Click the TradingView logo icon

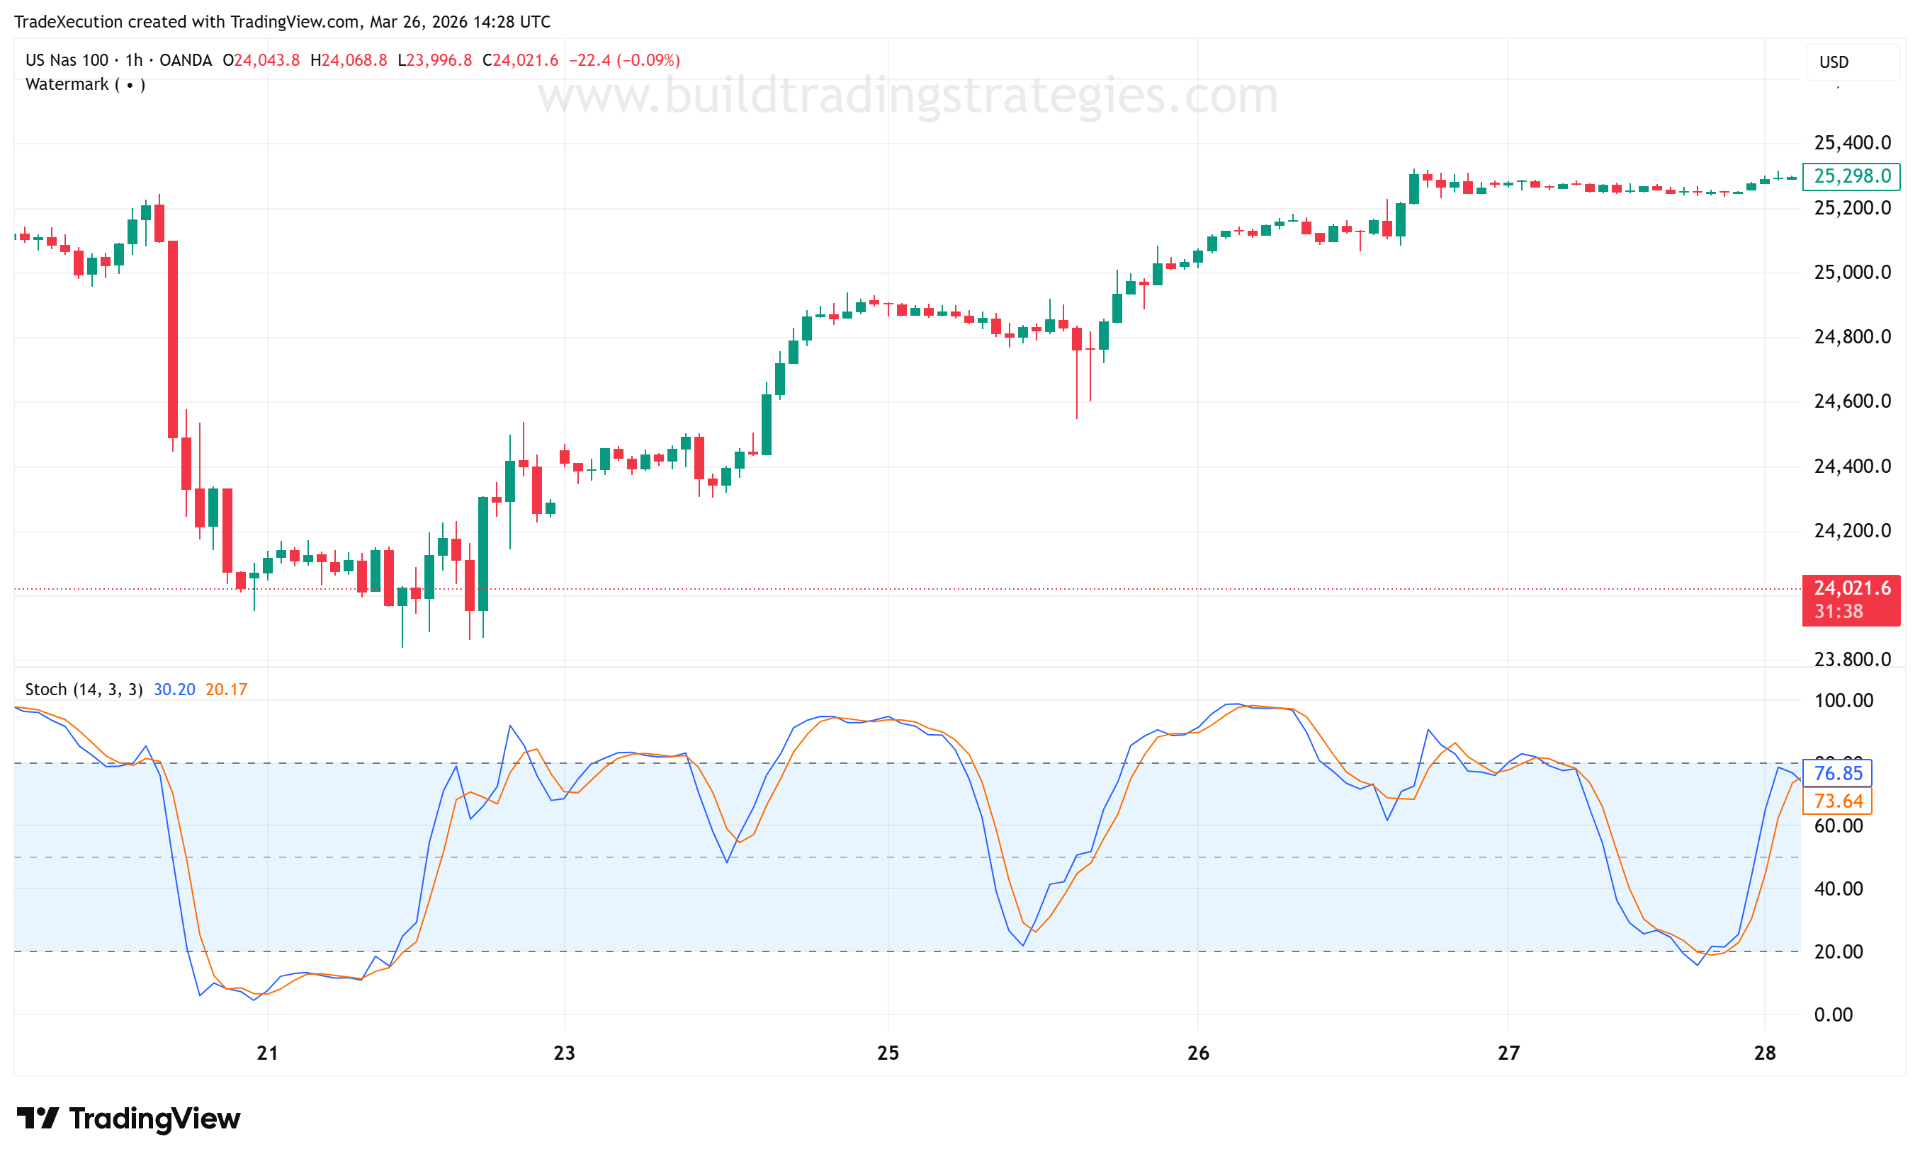(x=40, y=1118)
